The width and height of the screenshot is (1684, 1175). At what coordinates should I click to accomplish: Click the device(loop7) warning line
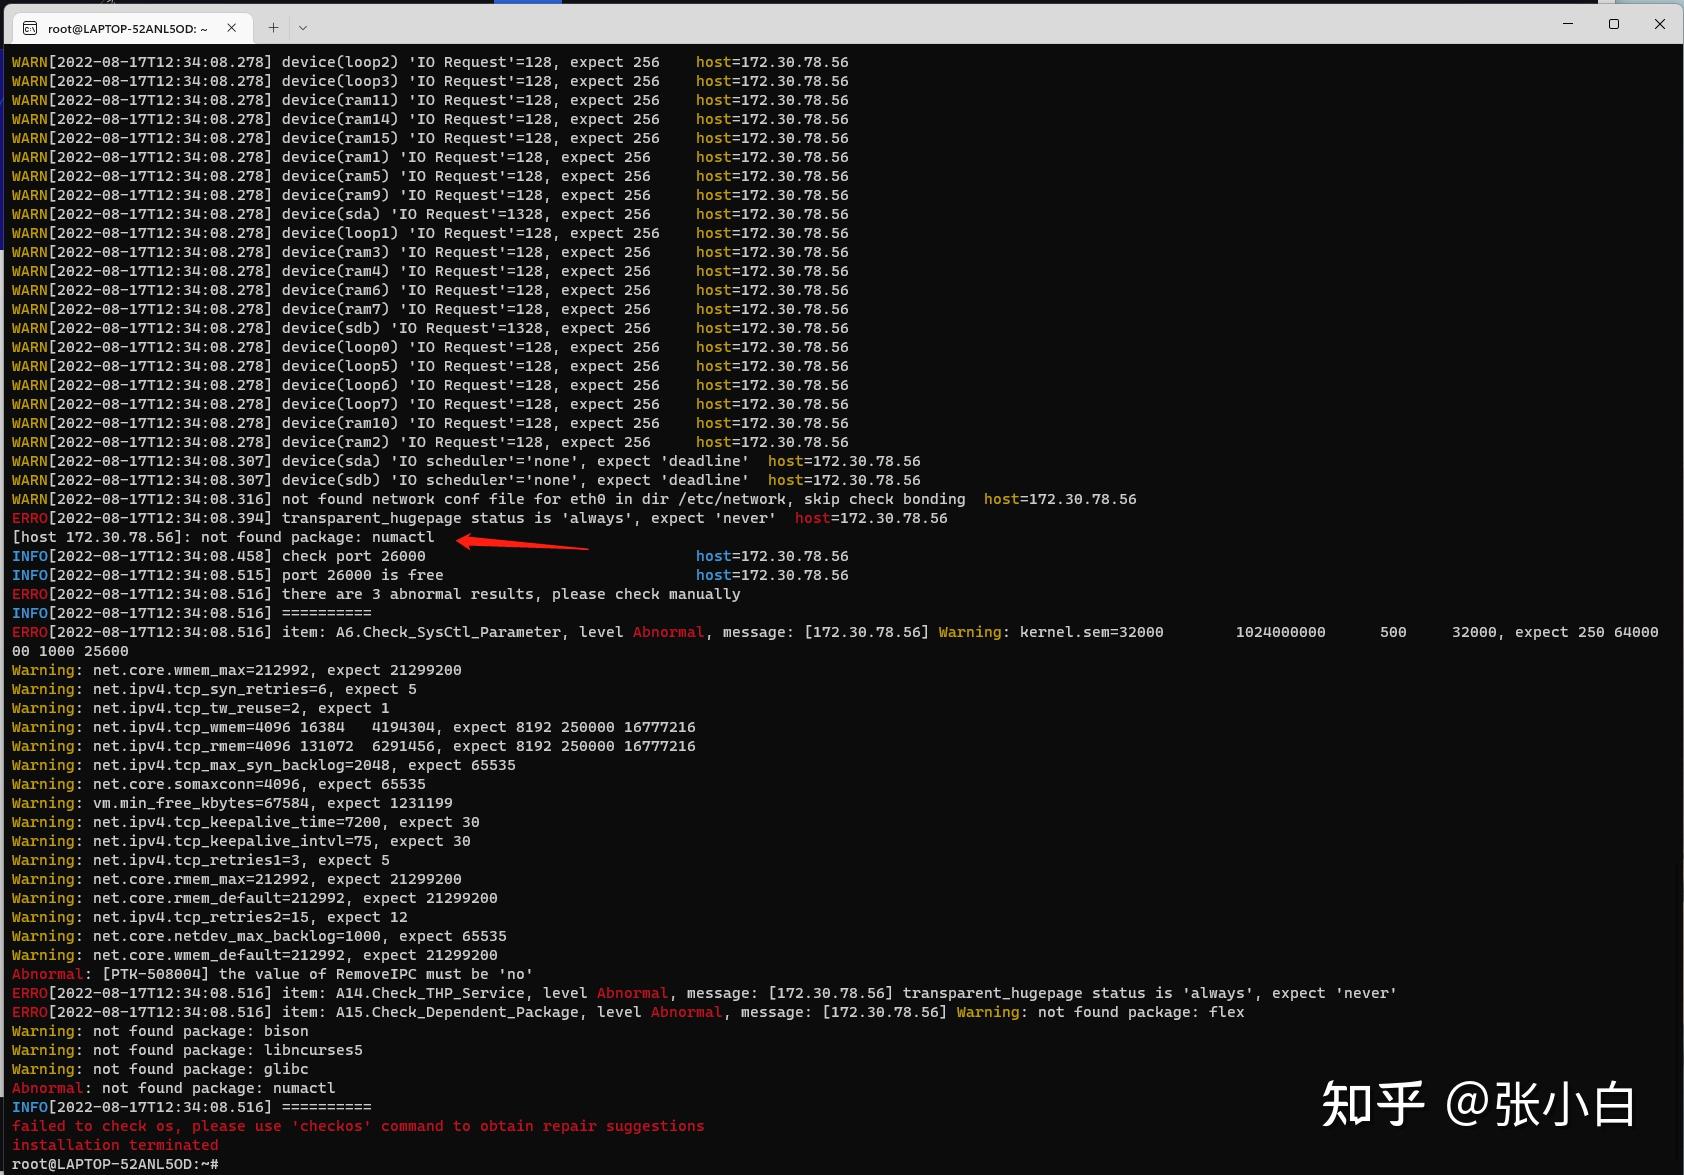(x=430, y=404)
